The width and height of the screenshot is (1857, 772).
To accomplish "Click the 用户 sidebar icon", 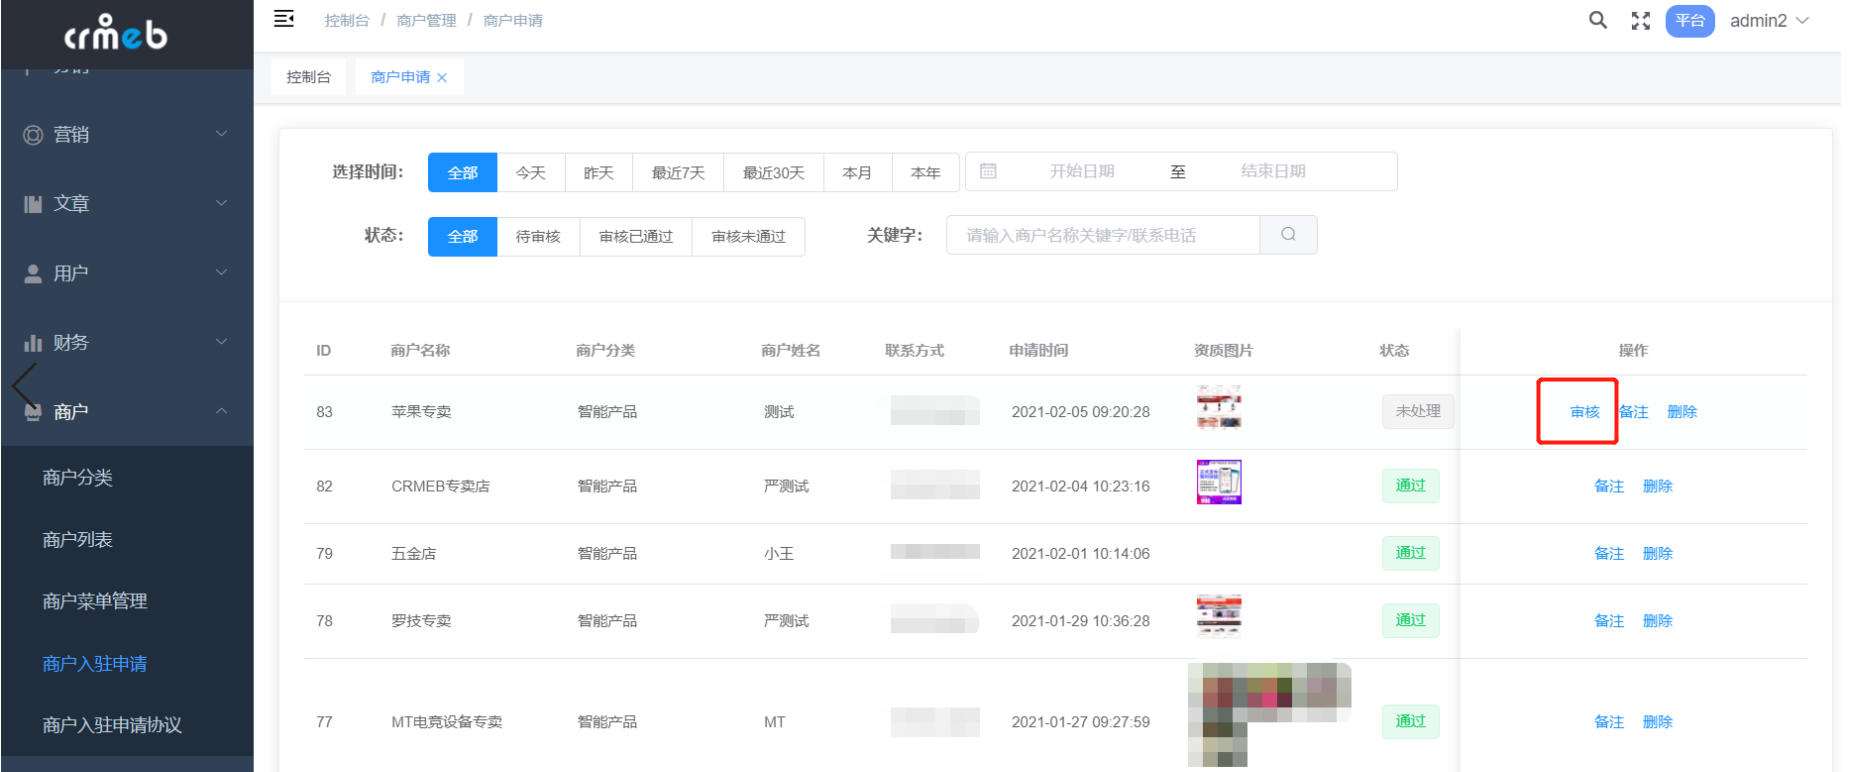I will 33,273.
